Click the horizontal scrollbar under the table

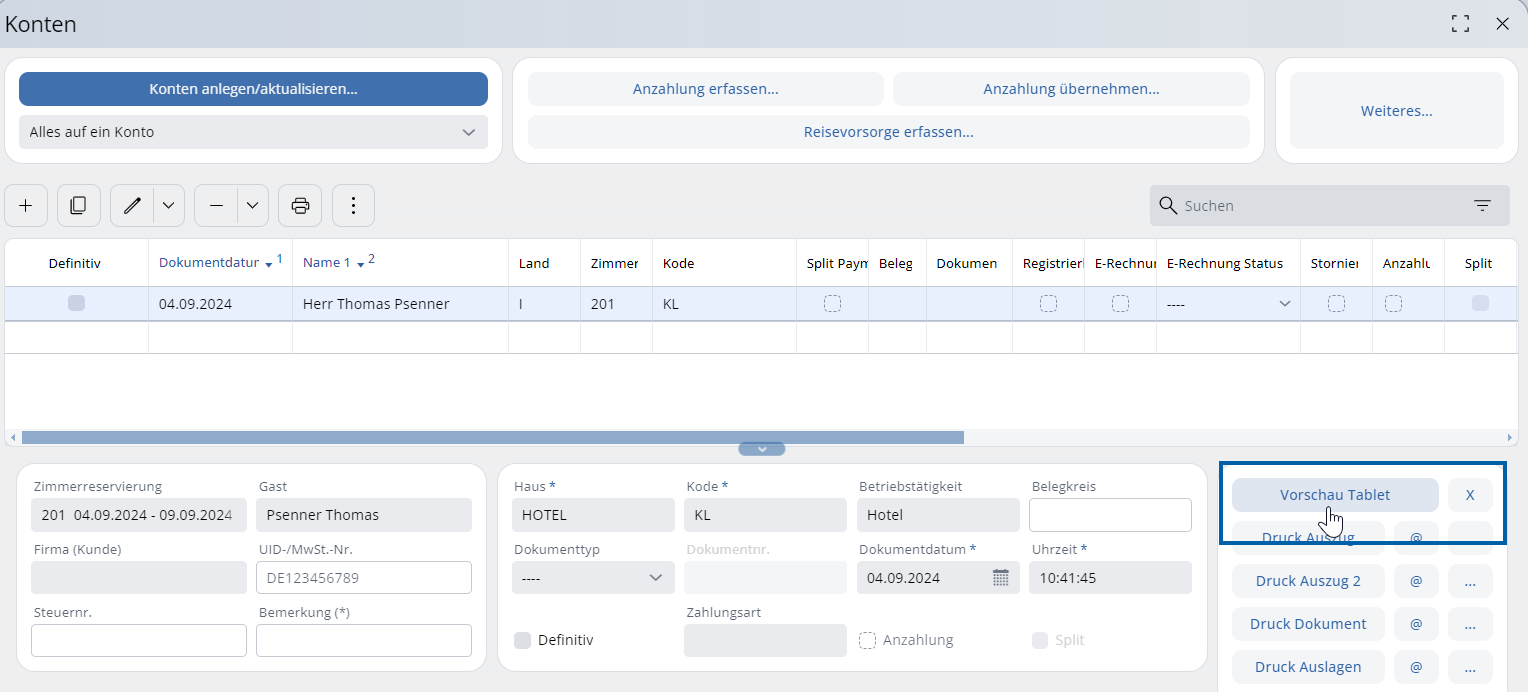coord(492,437)
